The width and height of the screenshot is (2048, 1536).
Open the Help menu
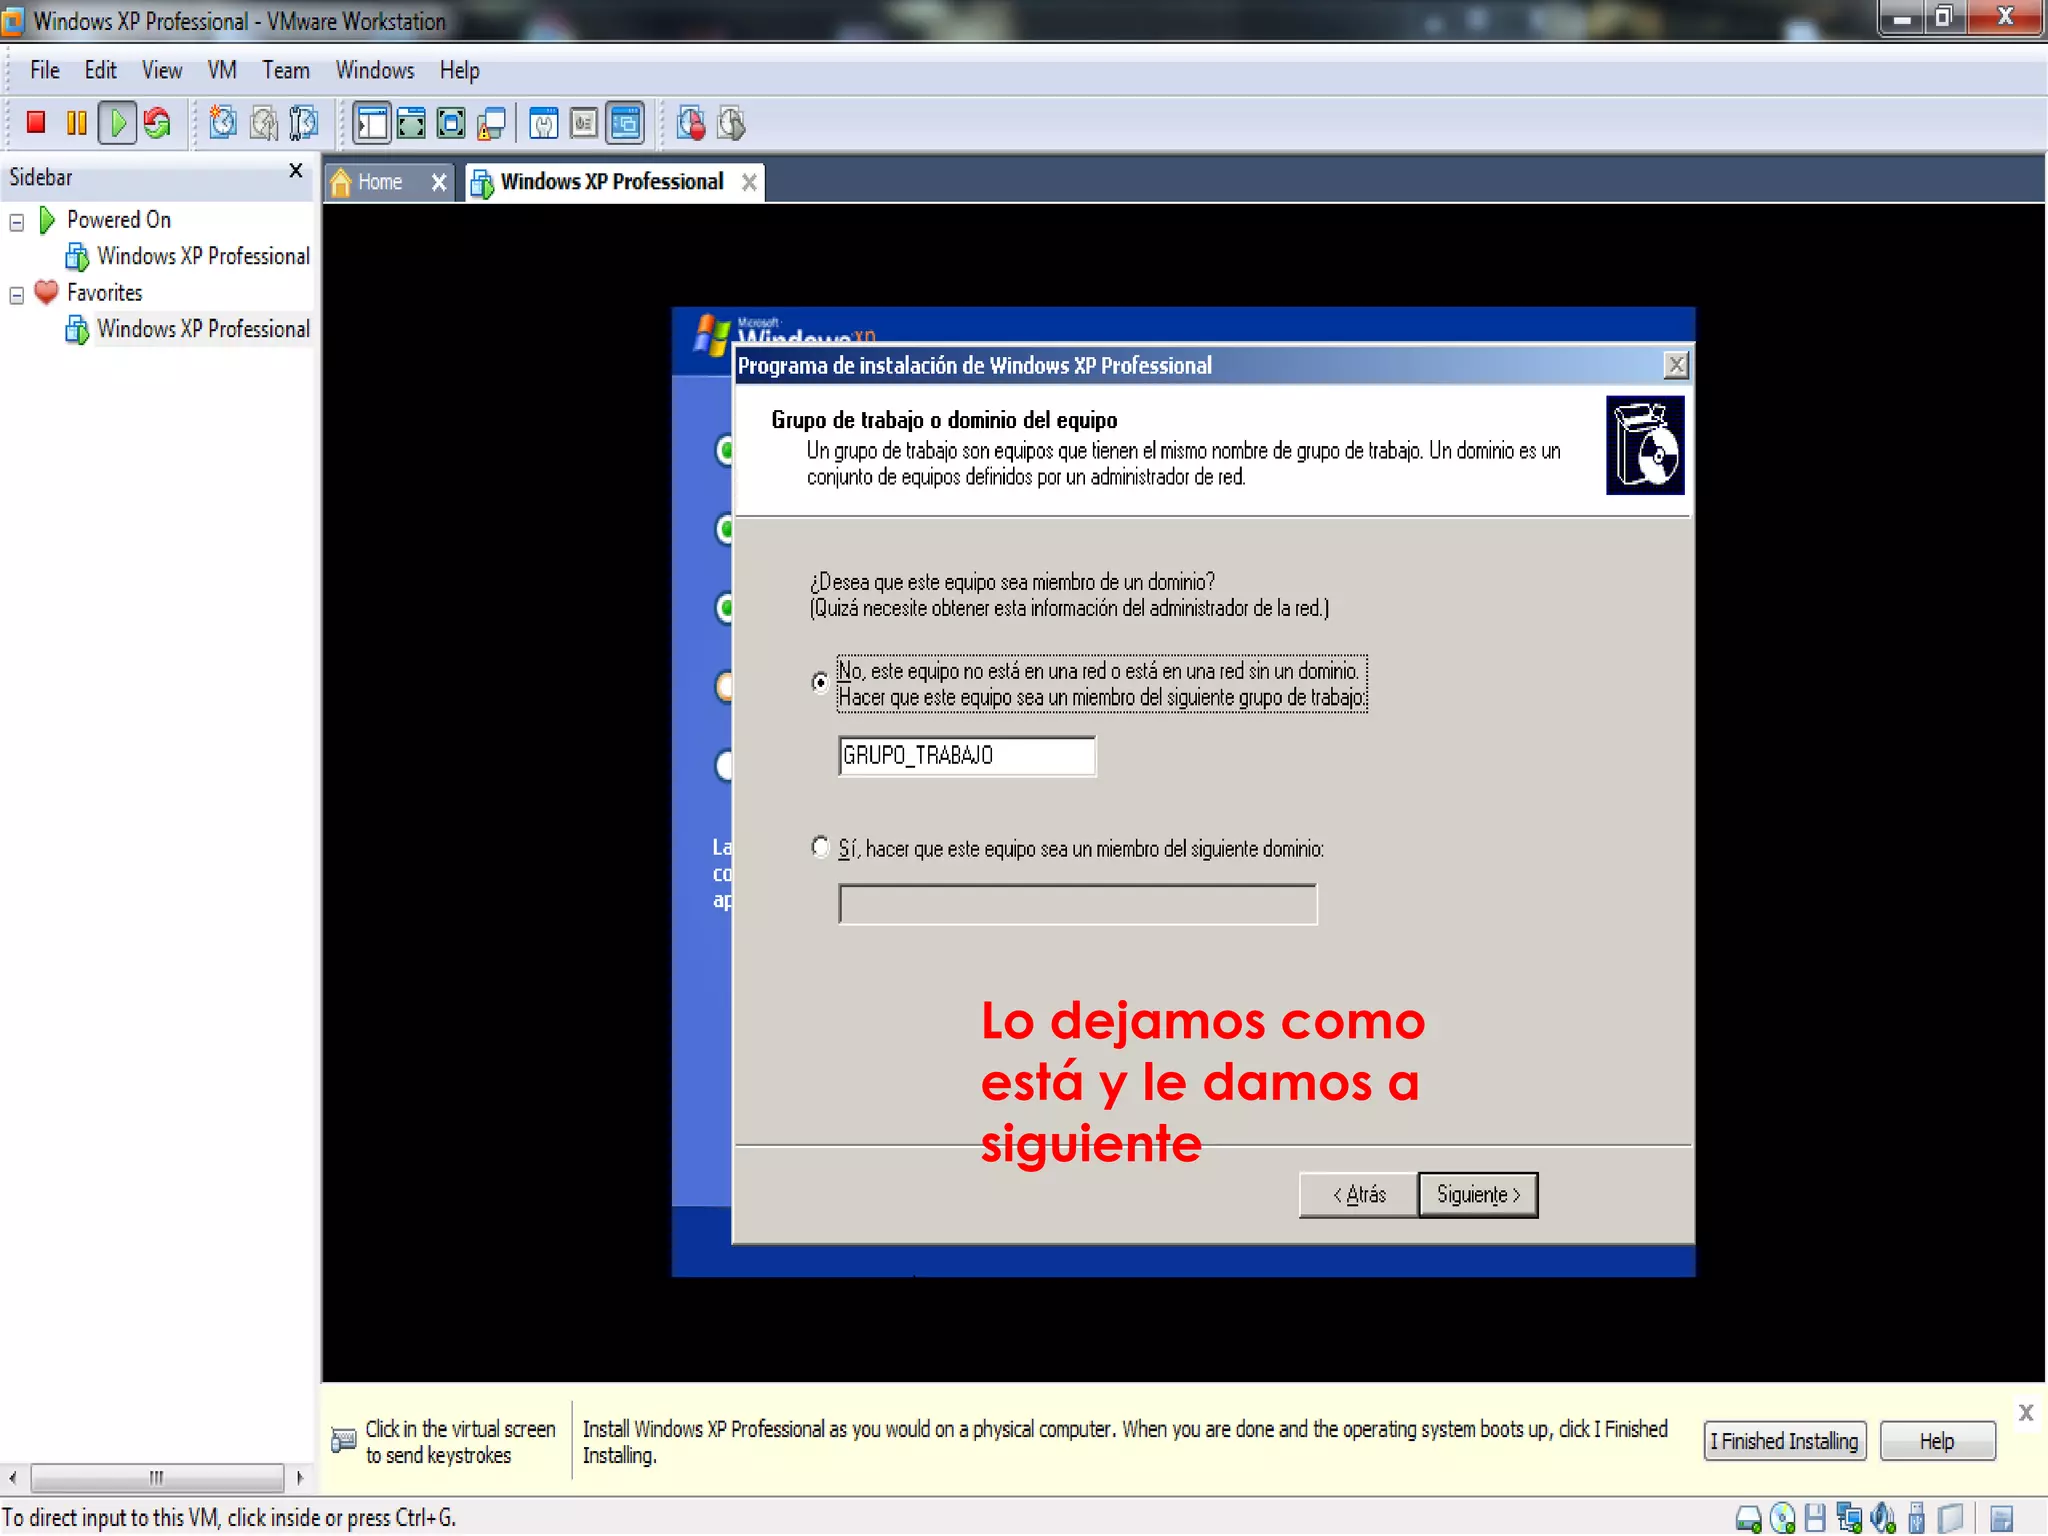[460, 70]
